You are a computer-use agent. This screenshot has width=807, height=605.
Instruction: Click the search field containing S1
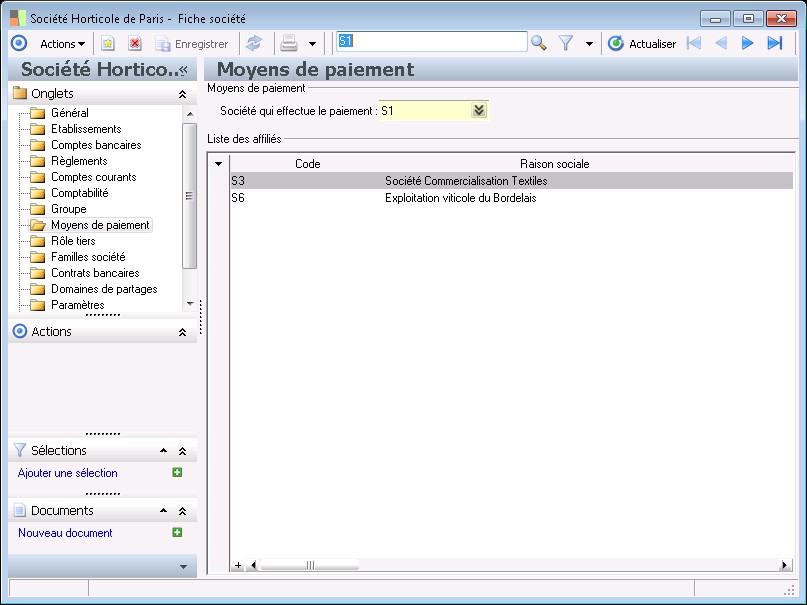[431, 41]
